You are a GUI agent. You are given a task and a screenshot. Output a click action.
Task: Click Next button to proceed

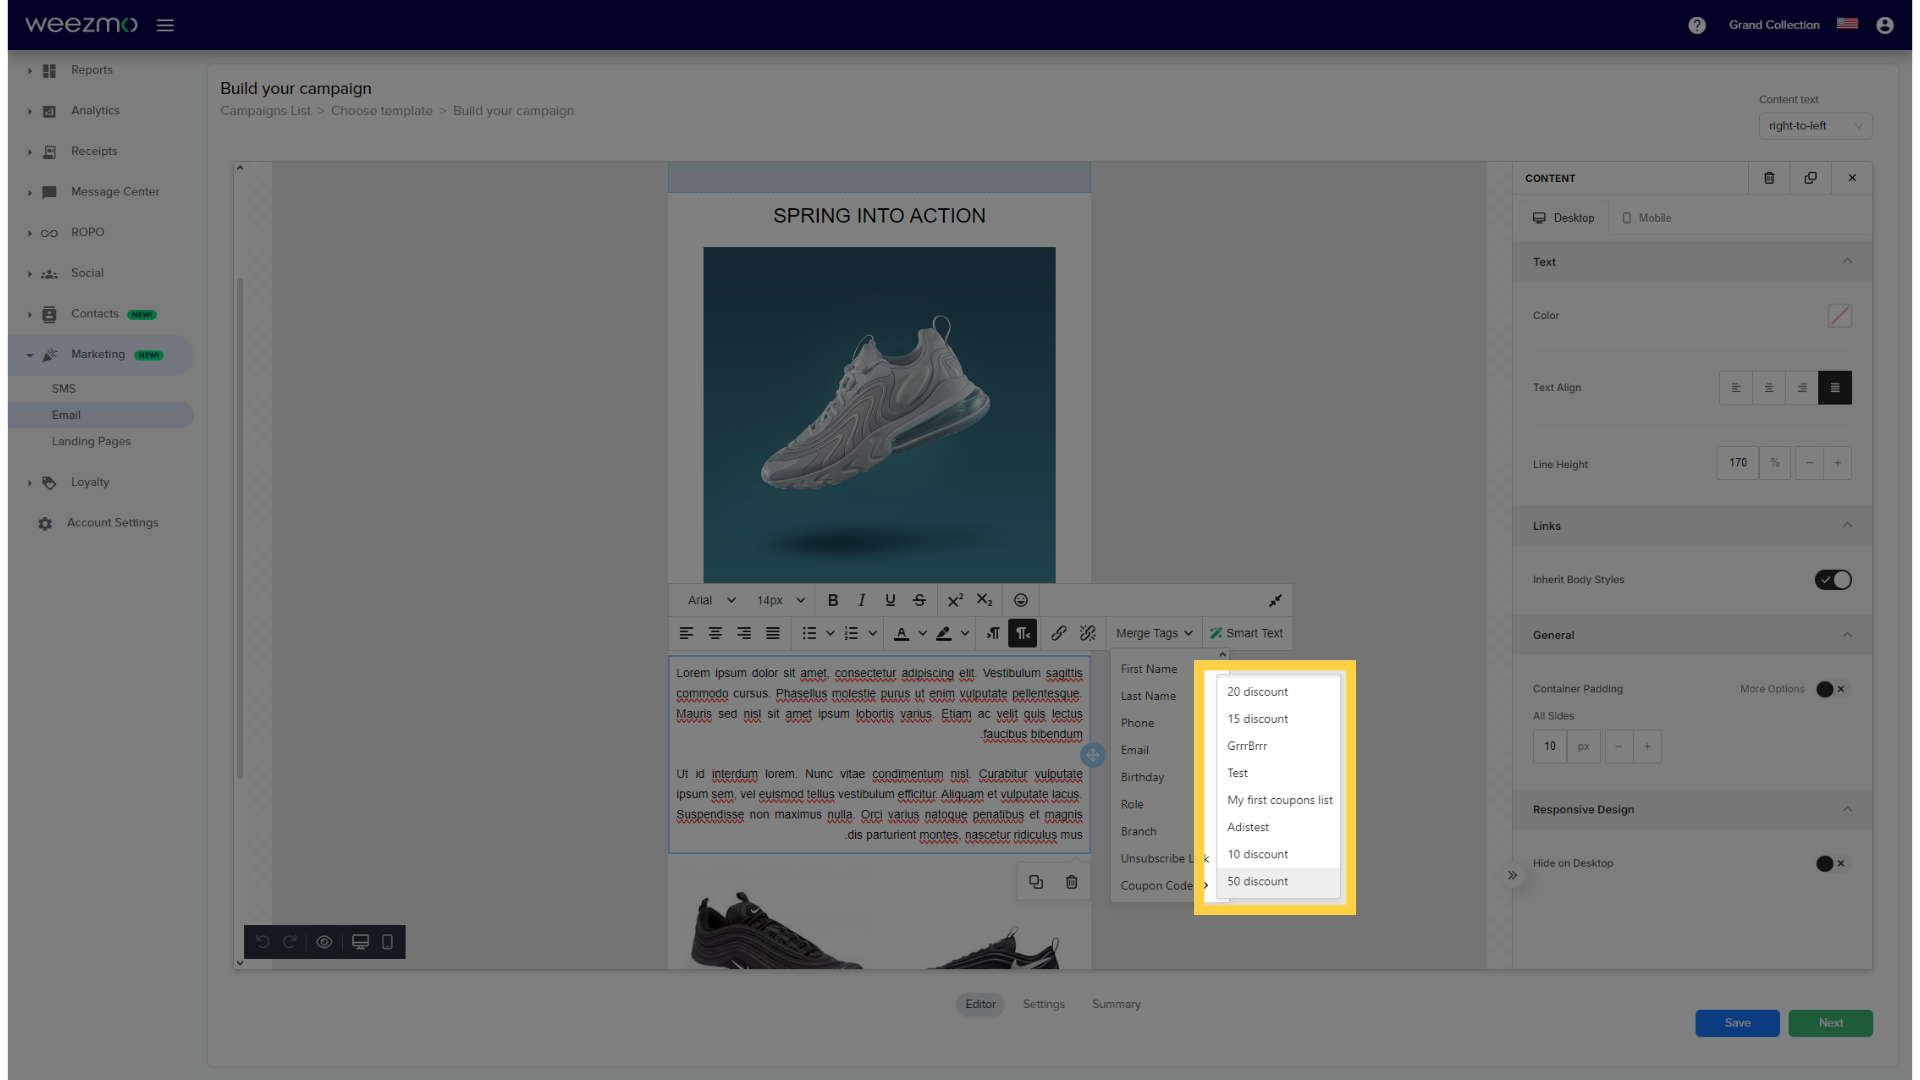1832,1022
